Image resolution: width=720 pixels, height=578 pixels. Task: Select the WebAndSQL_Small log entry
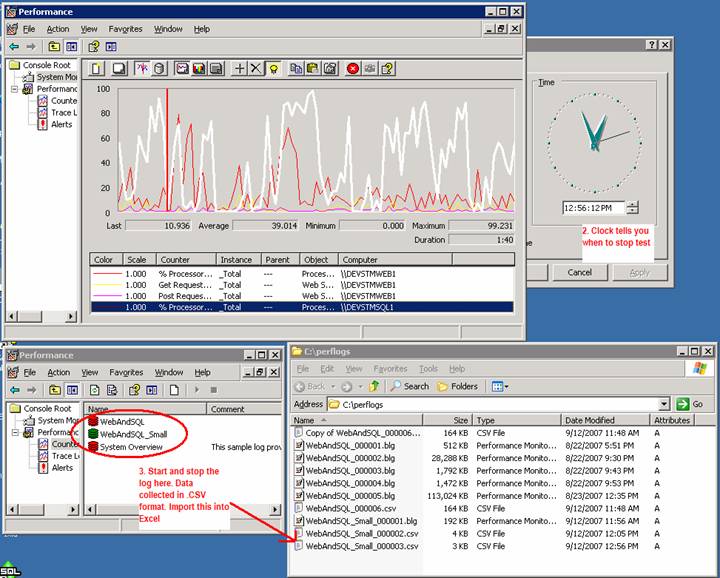[133, 433]
